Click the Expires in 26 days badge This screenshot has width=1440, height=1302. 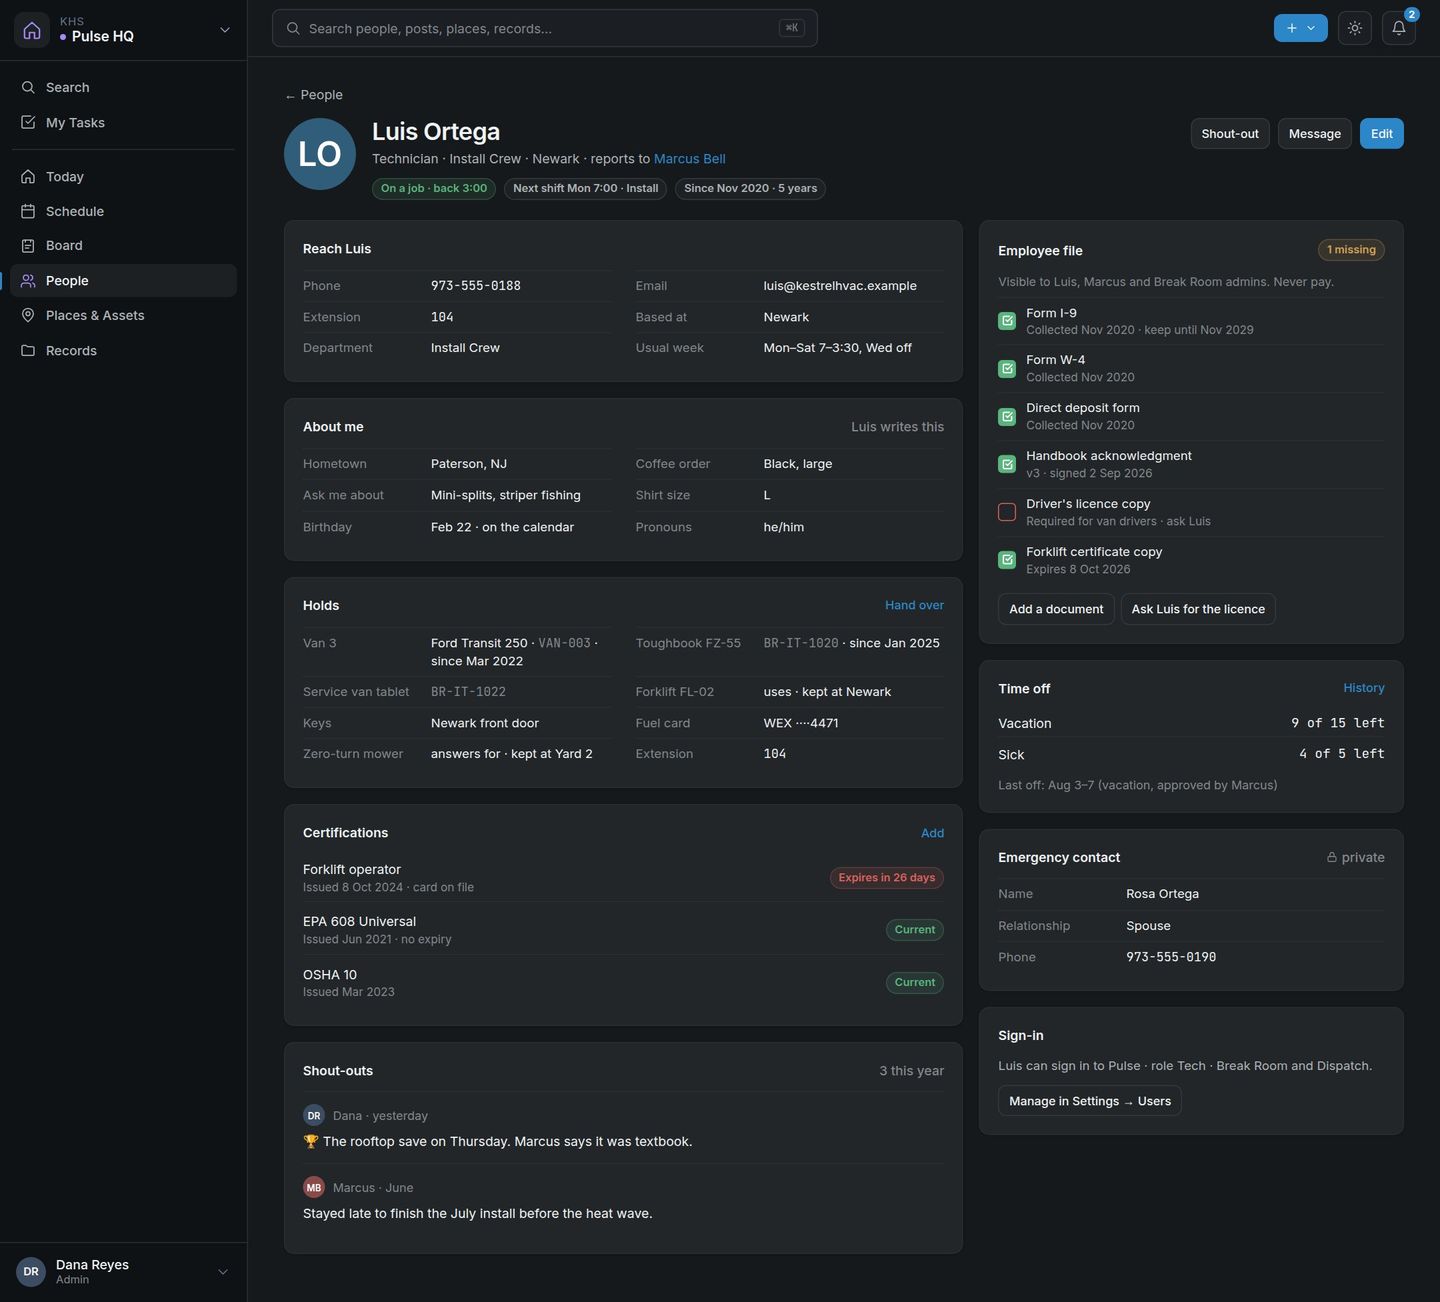pos(887,878)
